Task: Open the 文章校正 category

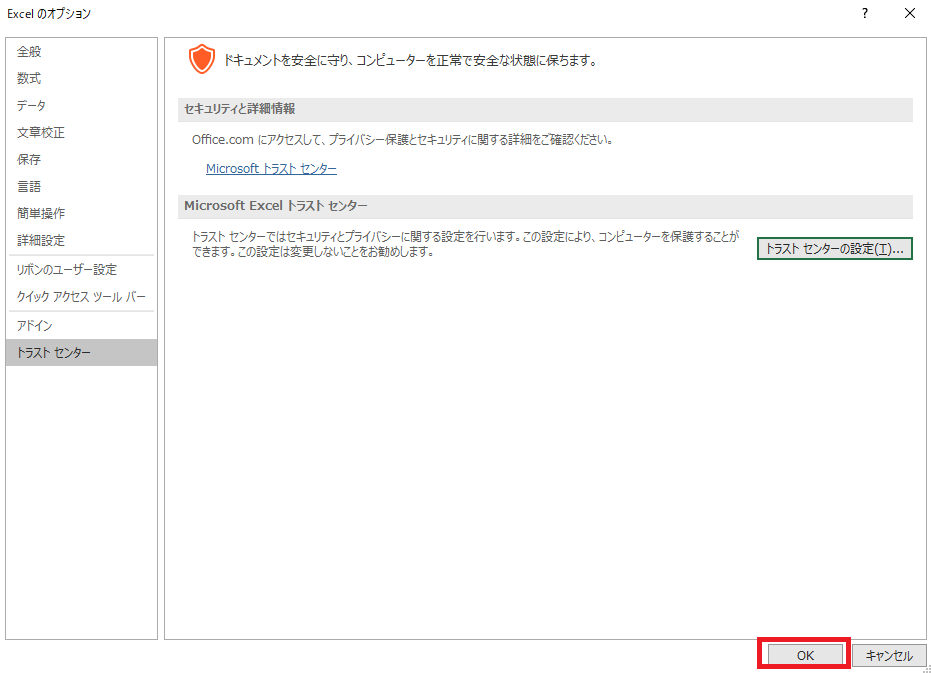Action: (x=81, y=132)
